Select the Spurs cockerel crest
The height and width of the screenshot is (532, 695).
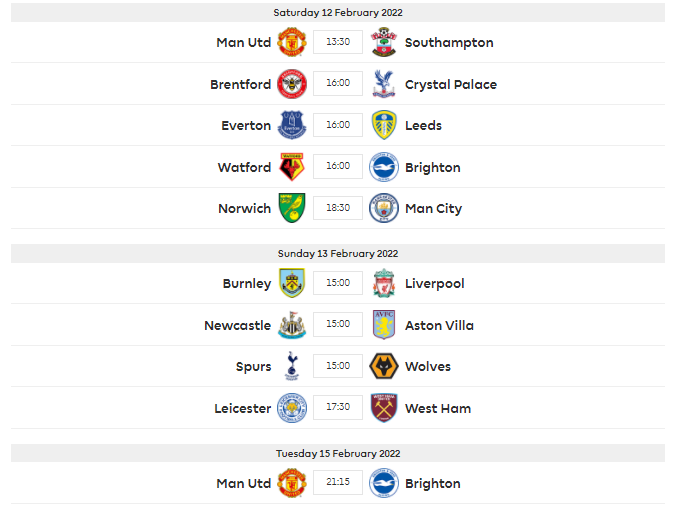tap(292, 366)
